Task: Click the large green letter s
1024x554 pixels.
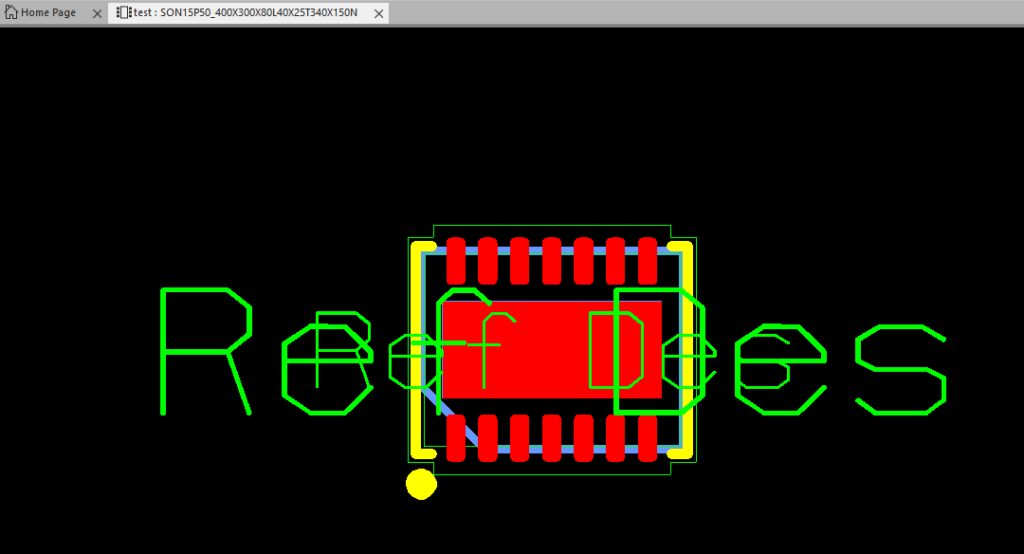Action: pyautogui.click(x=900, y=369)
